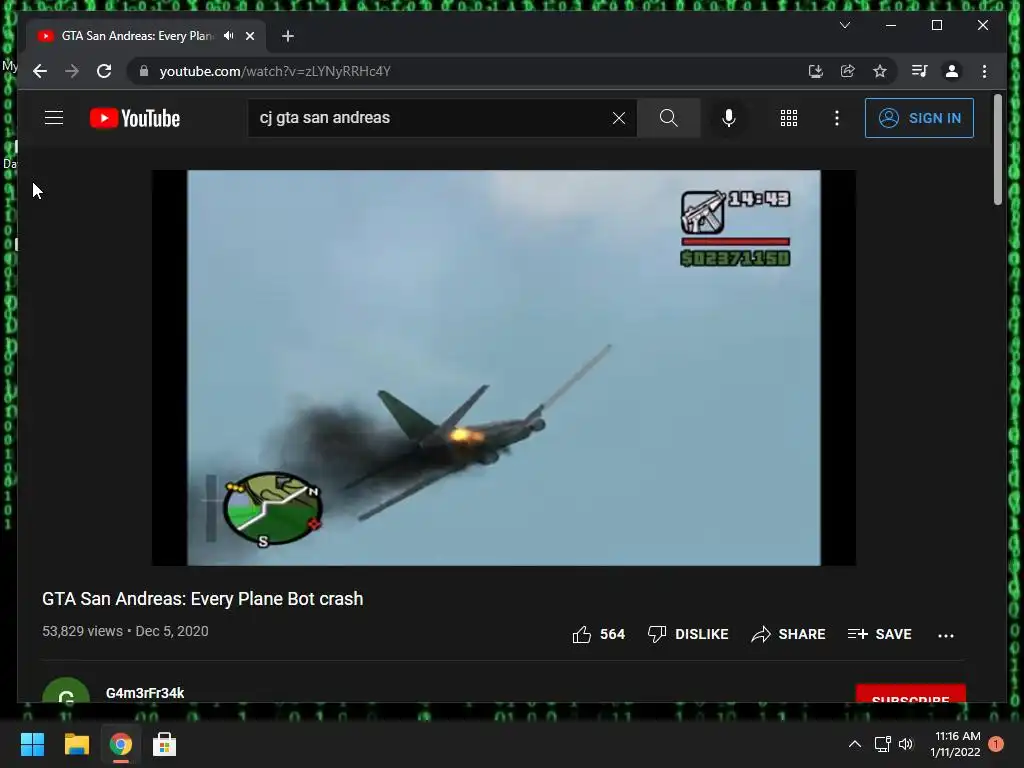Start voice search with microphone
Image resolution: width=1024 pixels, height=768 pixels.
point(729,118)
